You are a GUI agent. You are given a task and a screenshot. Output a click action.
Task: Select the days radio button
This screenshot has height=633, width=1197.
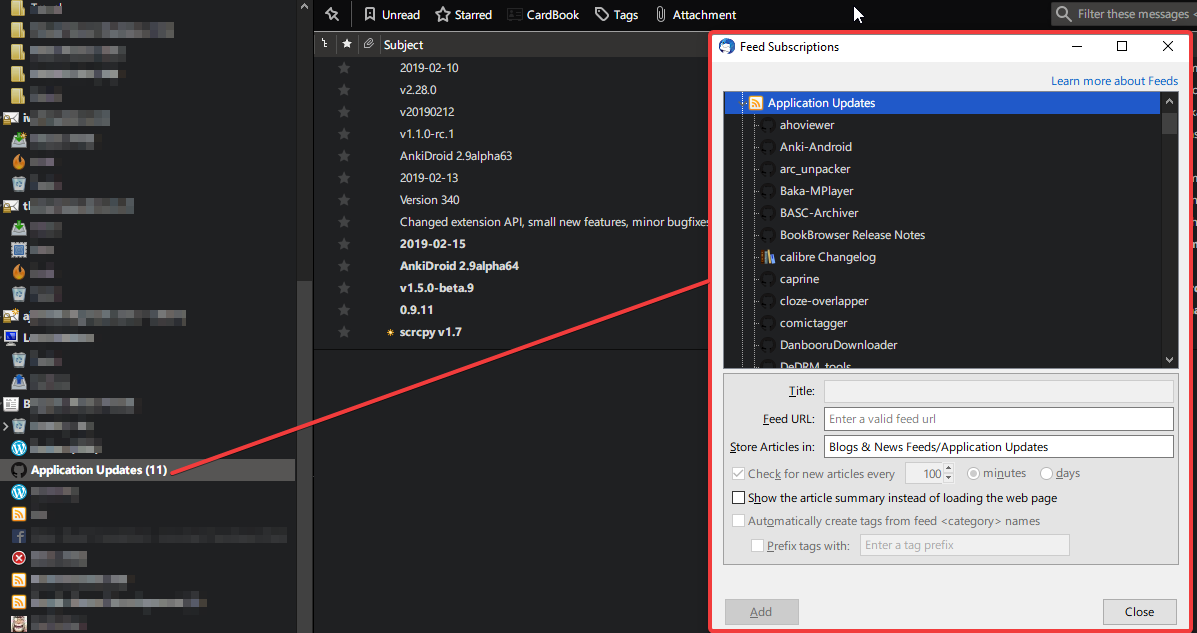pyautogui.click(x=1047, y=473)
